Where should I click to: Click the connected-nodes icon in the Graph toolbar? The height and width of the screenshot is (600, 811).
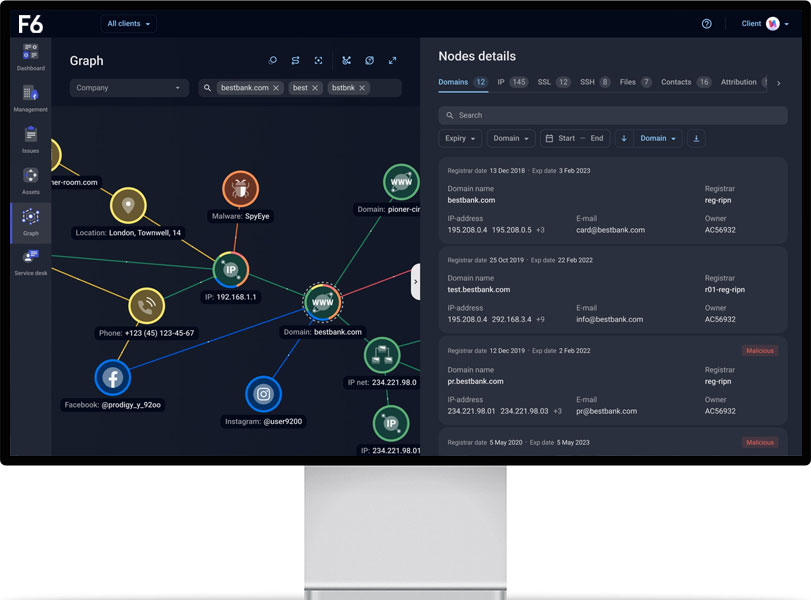[x=347, y=61]
